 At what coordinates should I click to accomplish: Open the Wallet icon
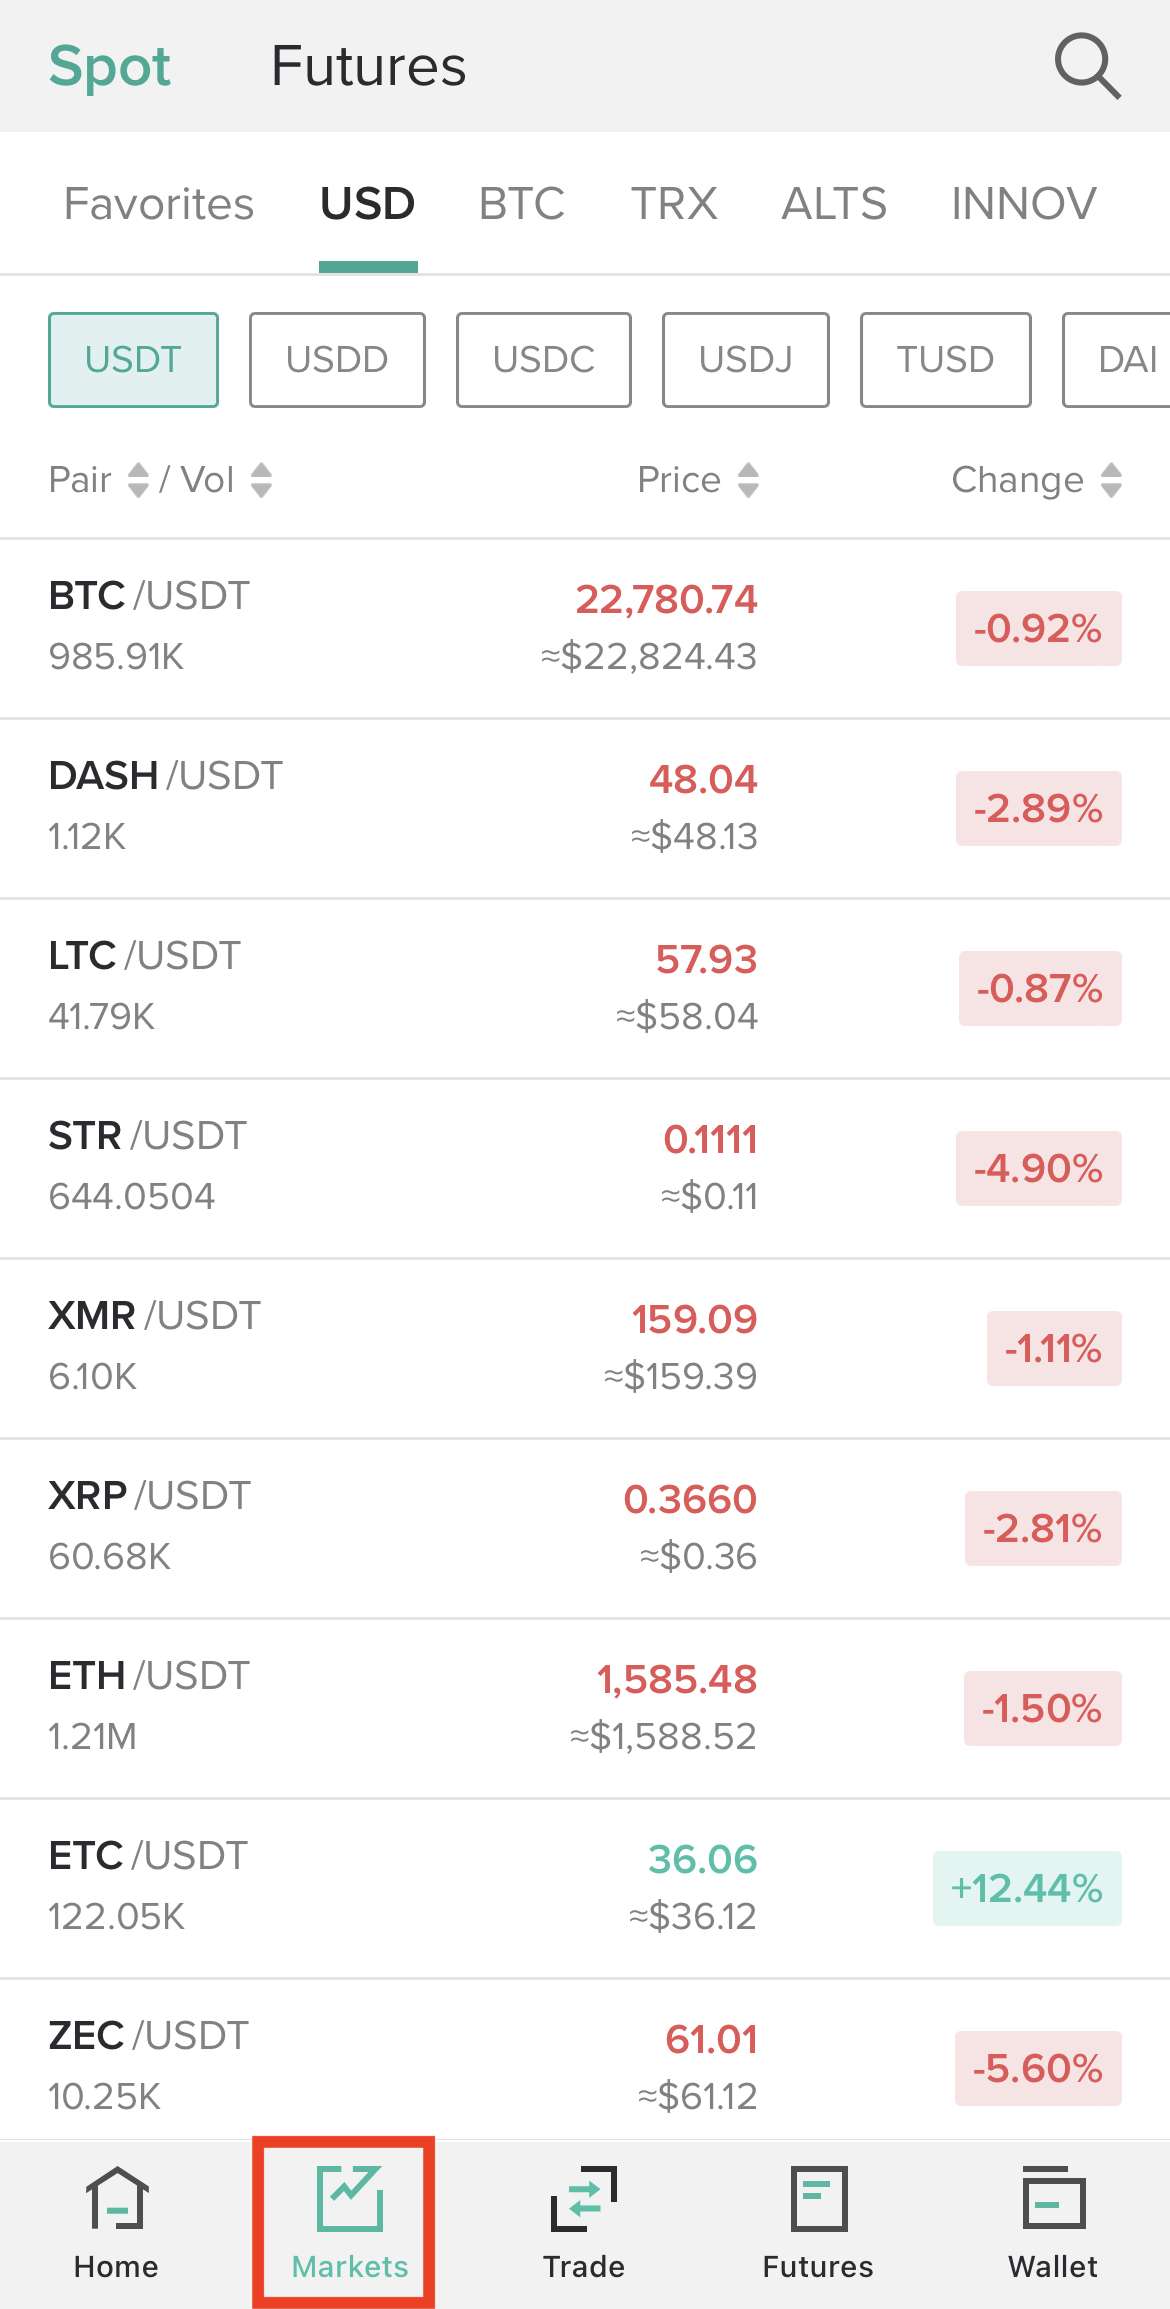pos(1053,2198)
